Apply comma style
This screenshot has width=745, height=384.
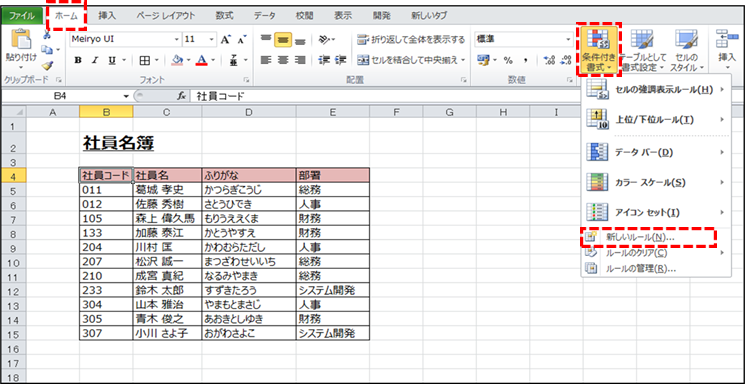[525, 60]
